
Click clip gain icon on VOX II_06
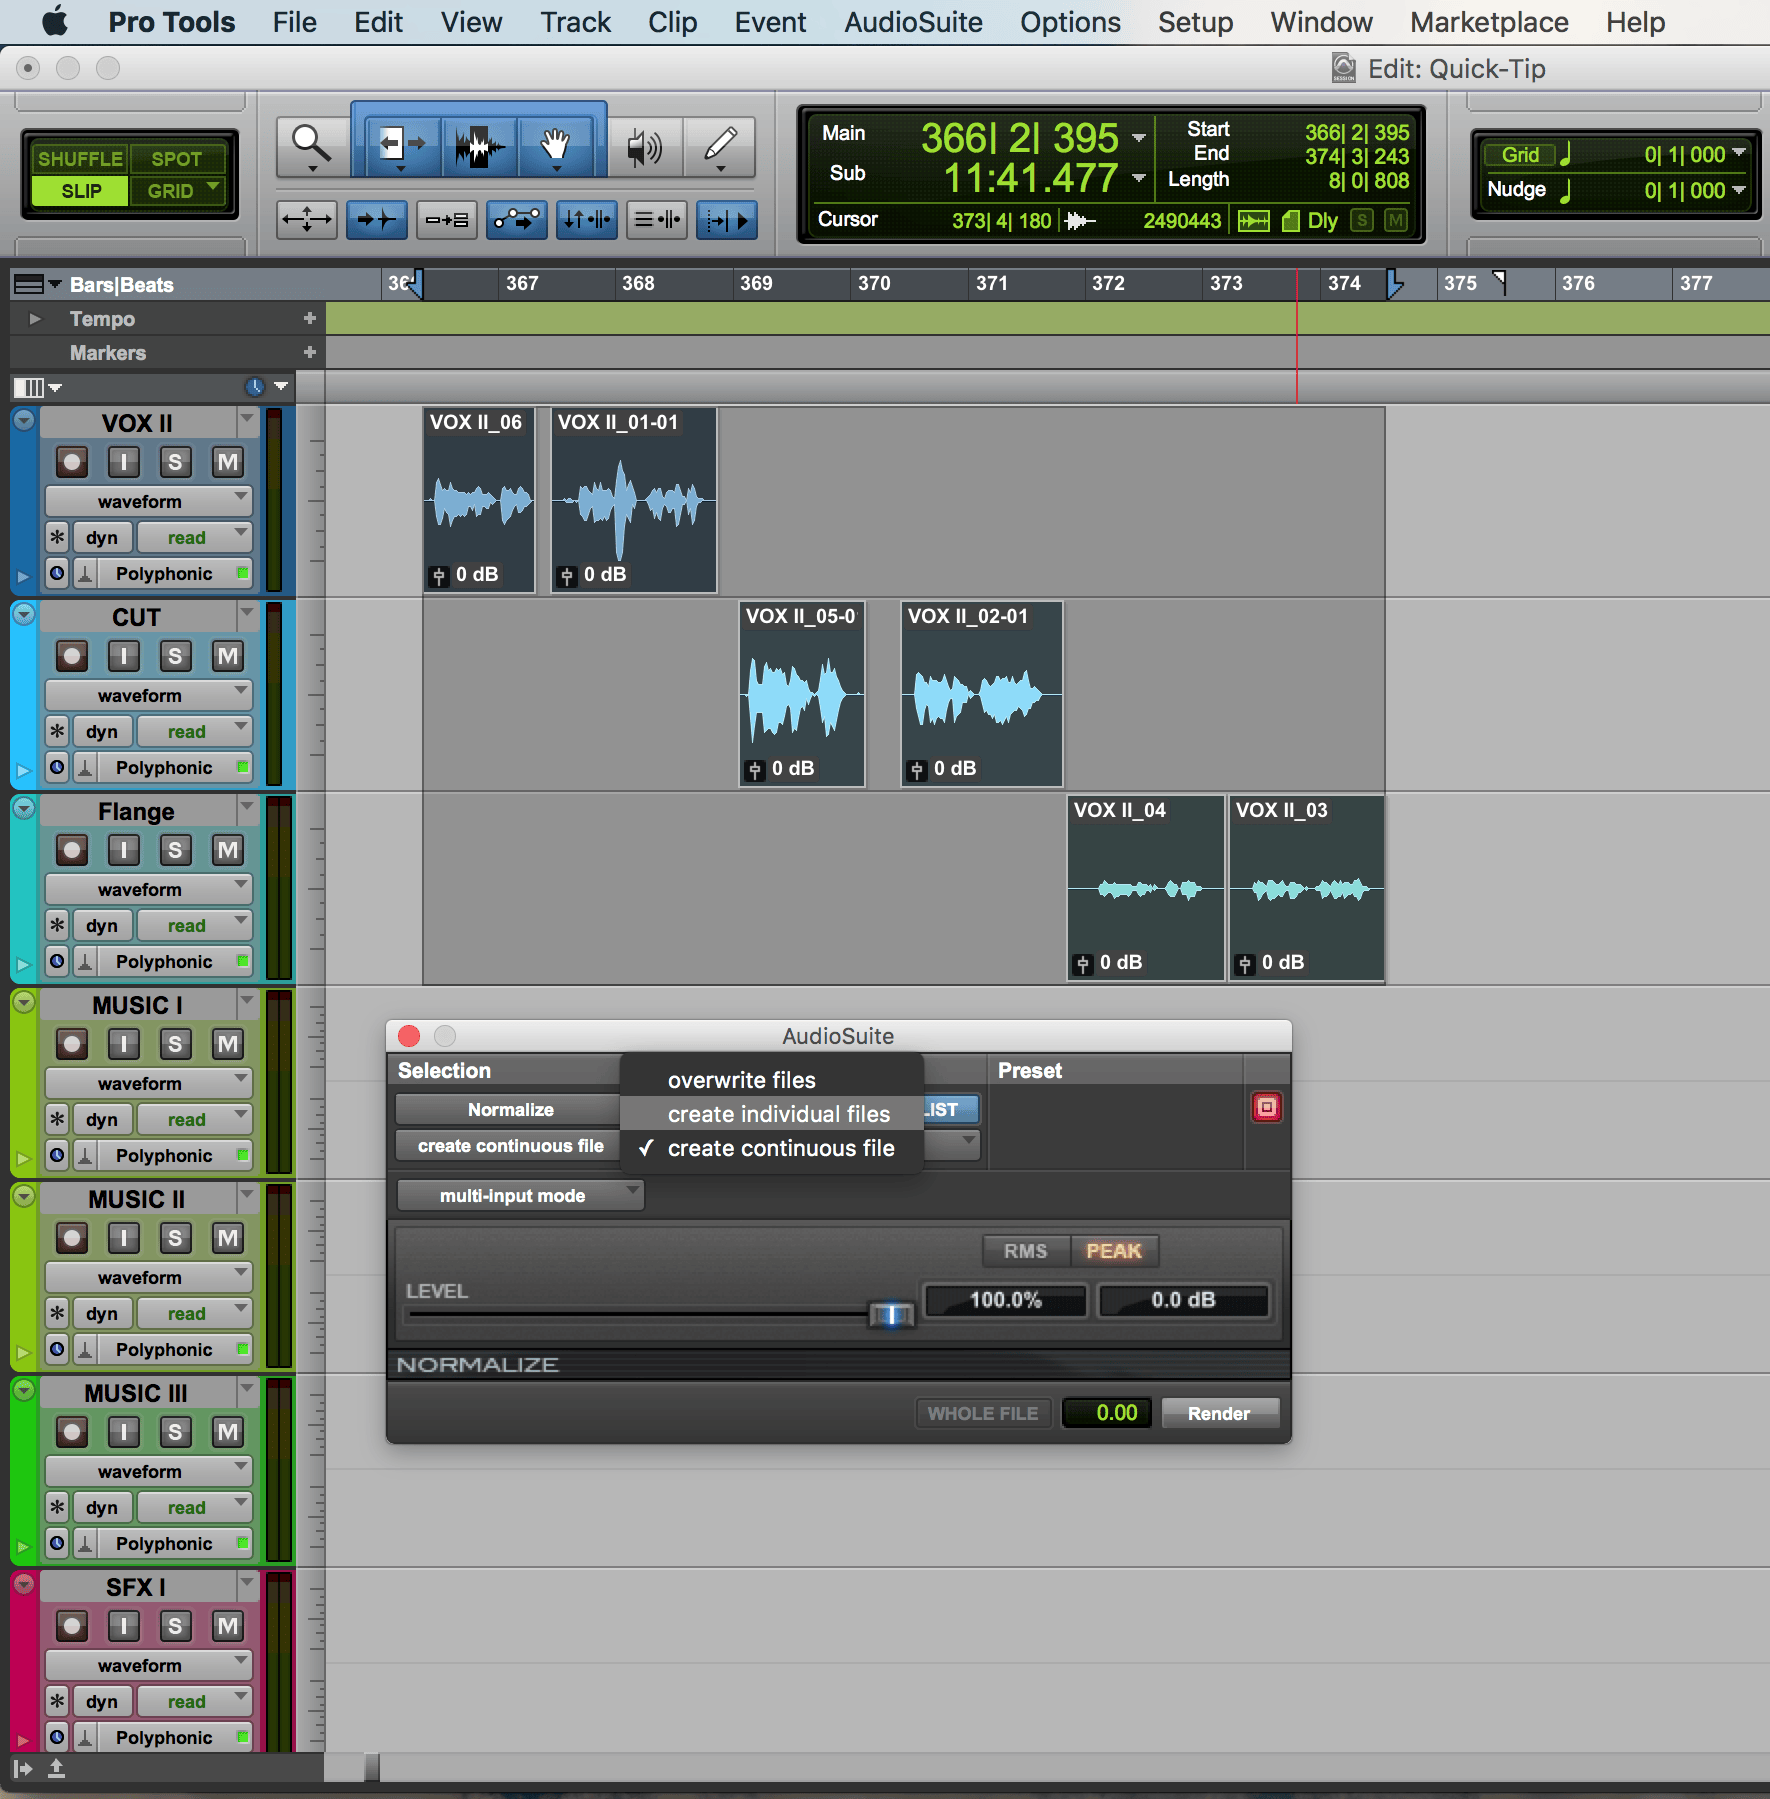pos(438,575)
